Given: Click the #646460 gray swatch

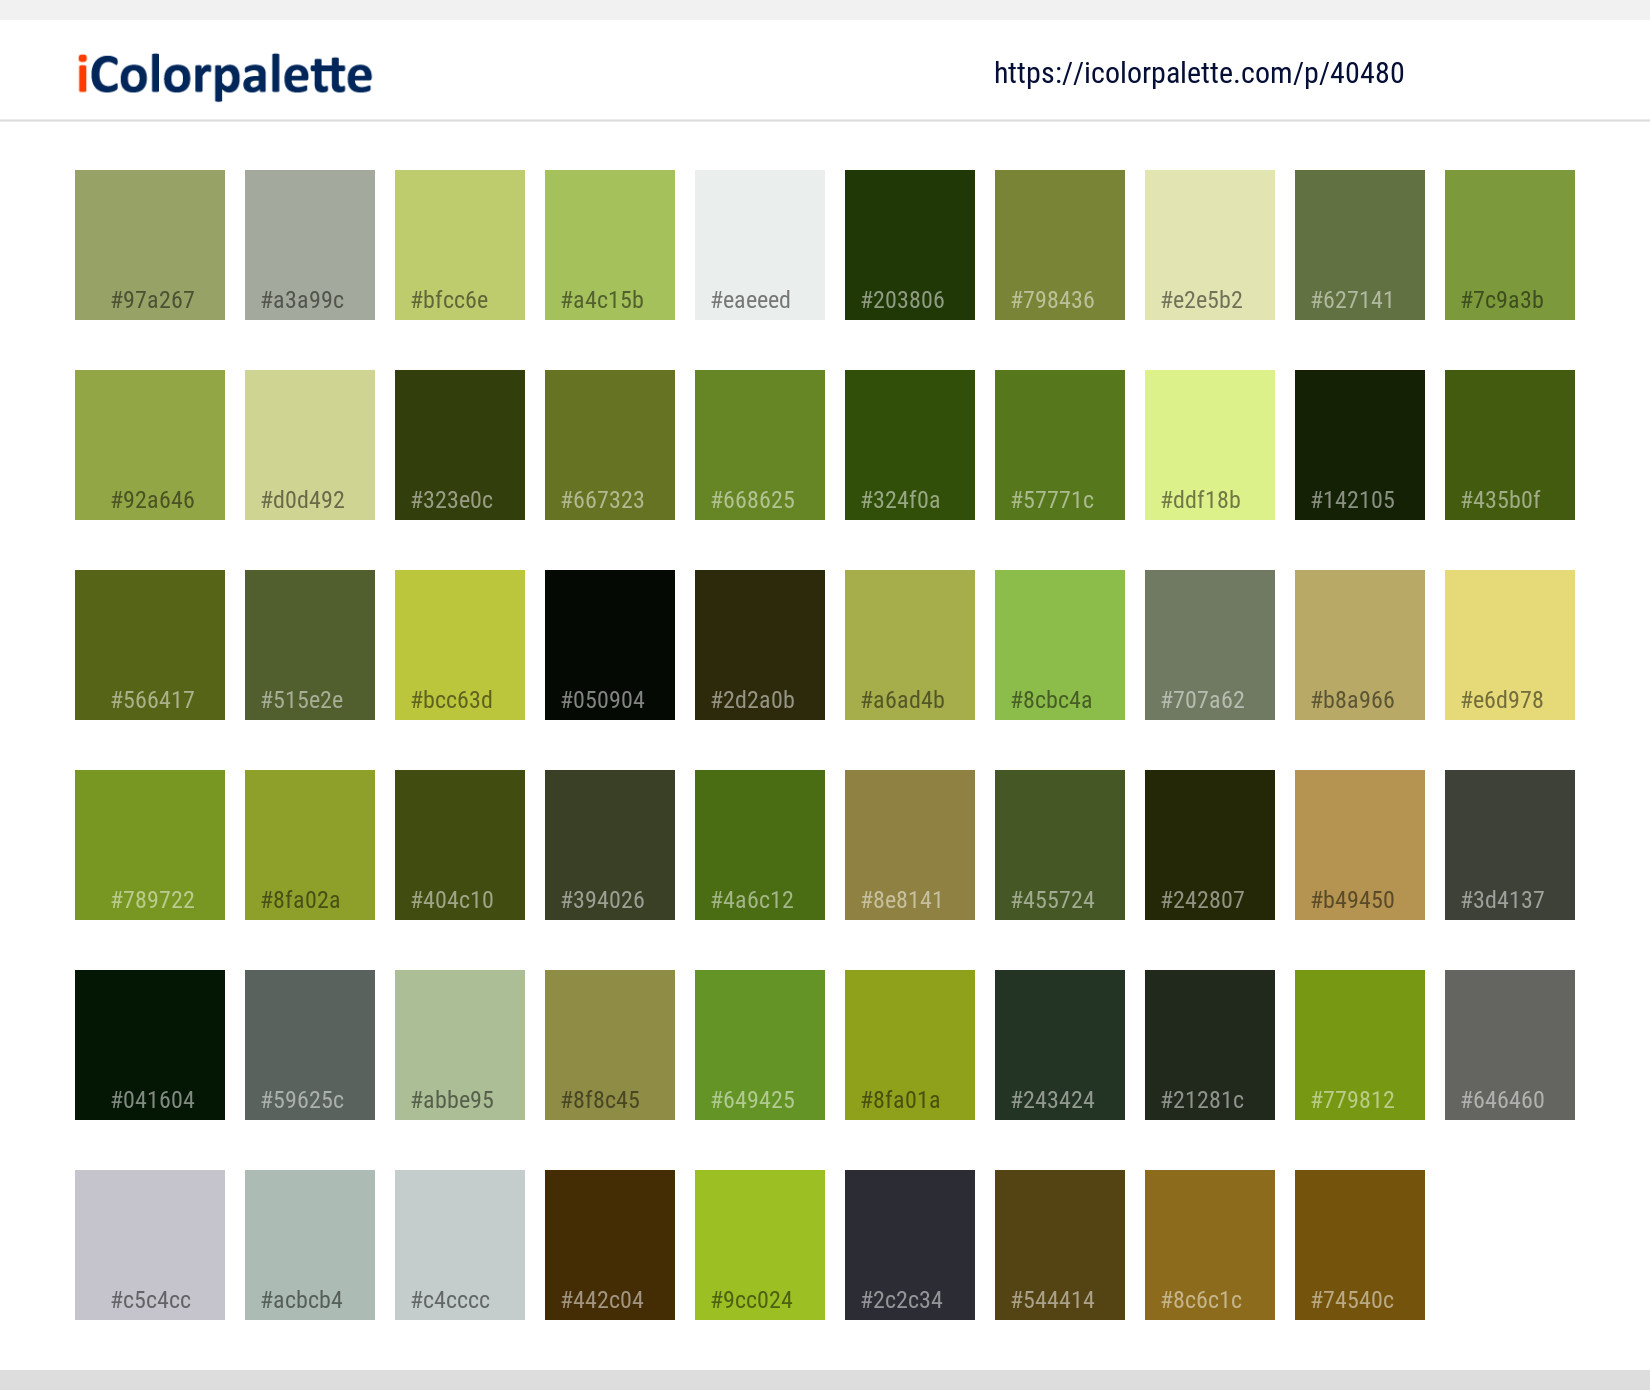Looking at the screenshot, I should pyautogui.click(x=1510, y=1045).
